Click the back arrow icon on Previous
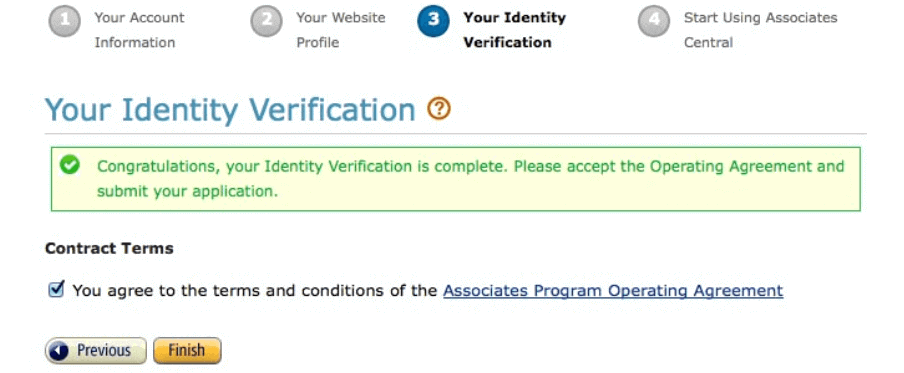The height and width of the screenshot is (373, 904). click(59, 351)
